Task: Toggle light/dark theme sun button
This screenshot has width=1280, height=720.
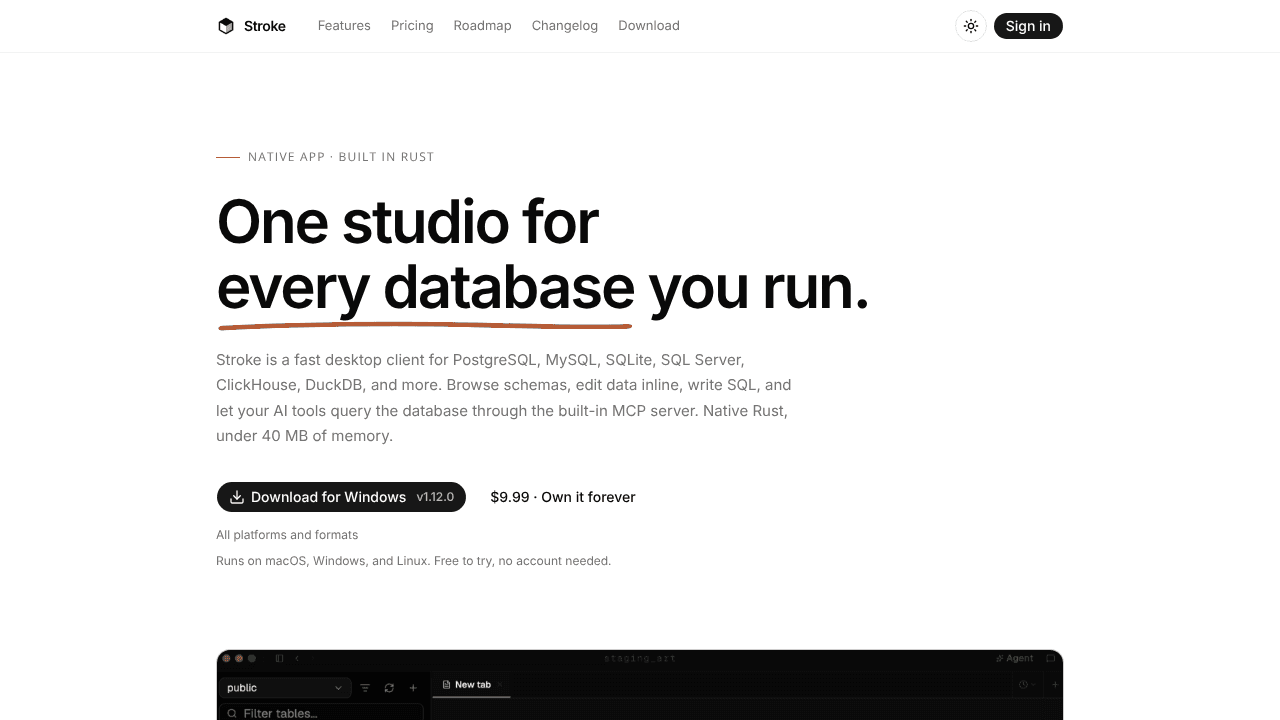Action: pos(971,26)
